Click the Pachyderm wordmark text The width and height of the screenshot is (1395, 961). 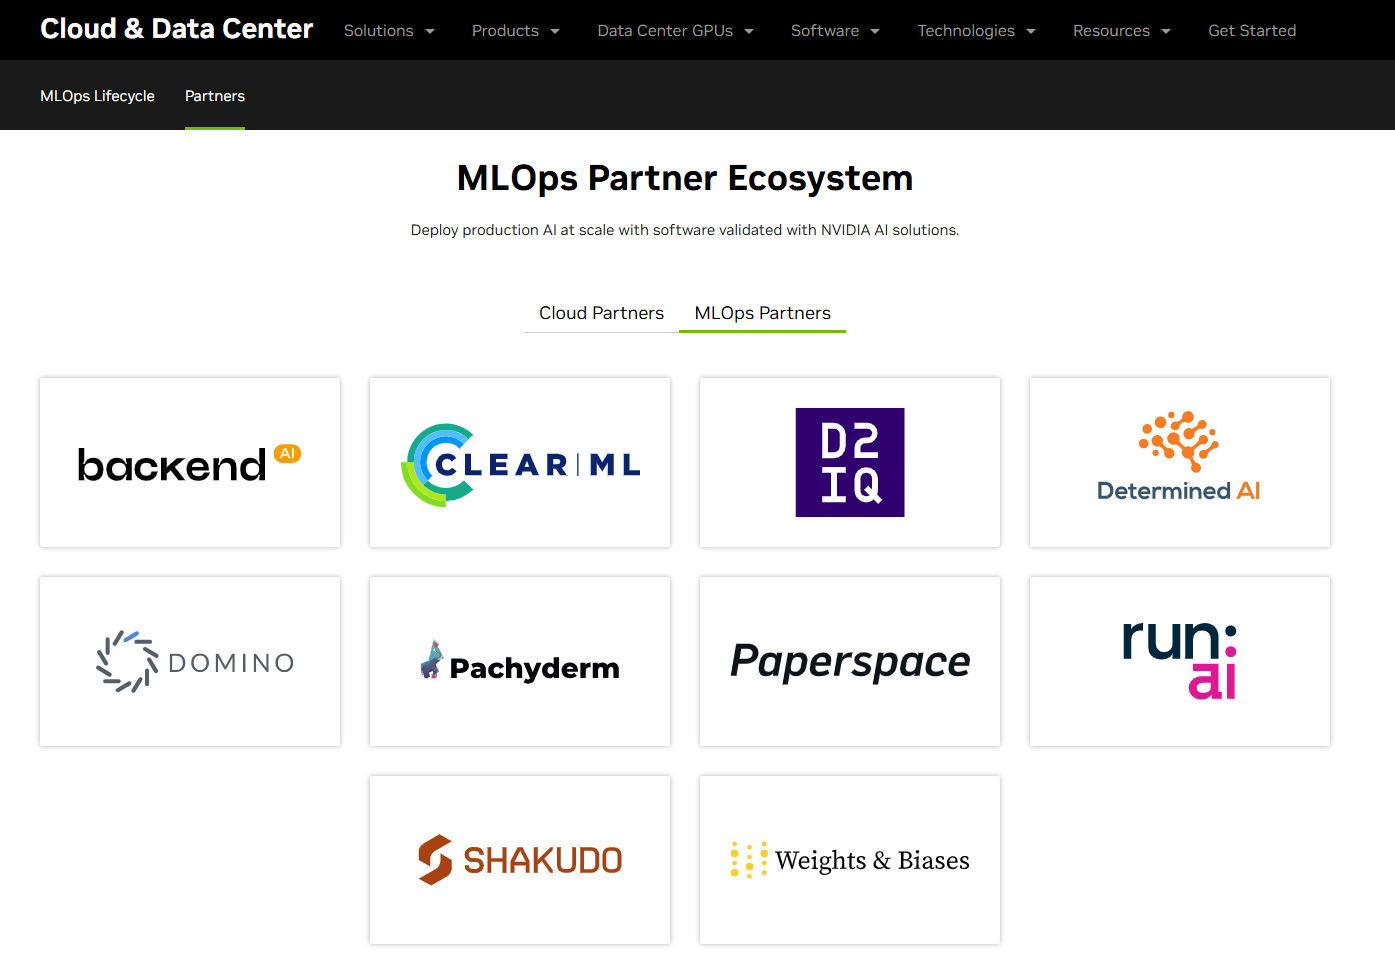tap(535, 668)
